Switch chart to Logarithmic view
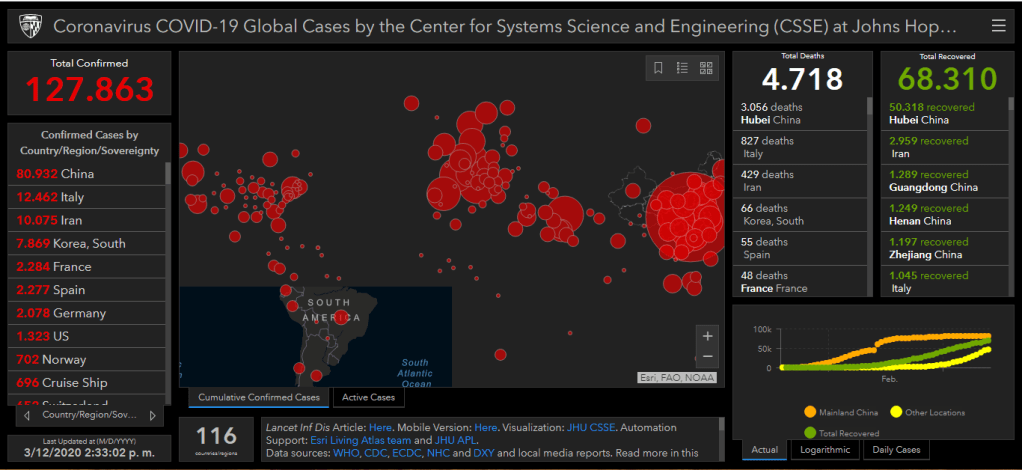Image resolution: width=1022 pixels, height=470 pixels. [825, 450]
